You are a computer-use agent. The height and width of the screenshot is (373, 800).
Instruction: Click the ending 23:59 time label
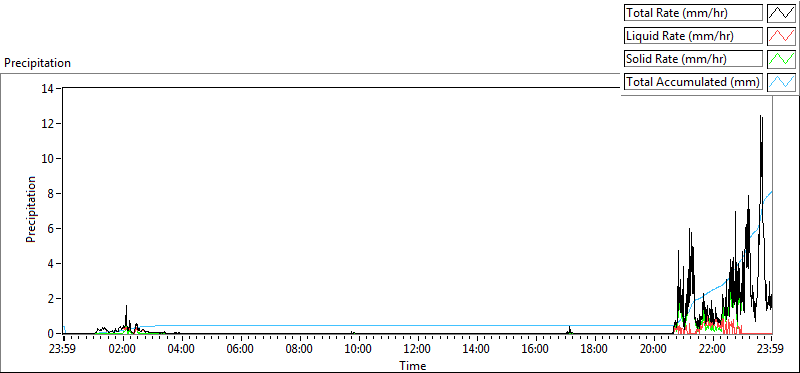770,350
